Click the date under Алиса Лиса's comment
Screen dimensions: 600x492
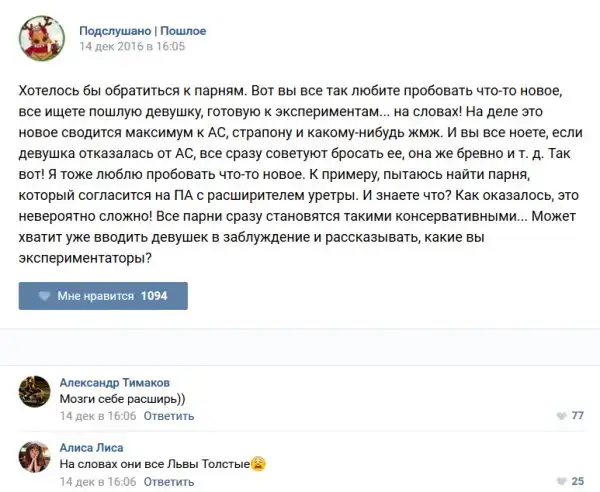[x=98, y=480]
